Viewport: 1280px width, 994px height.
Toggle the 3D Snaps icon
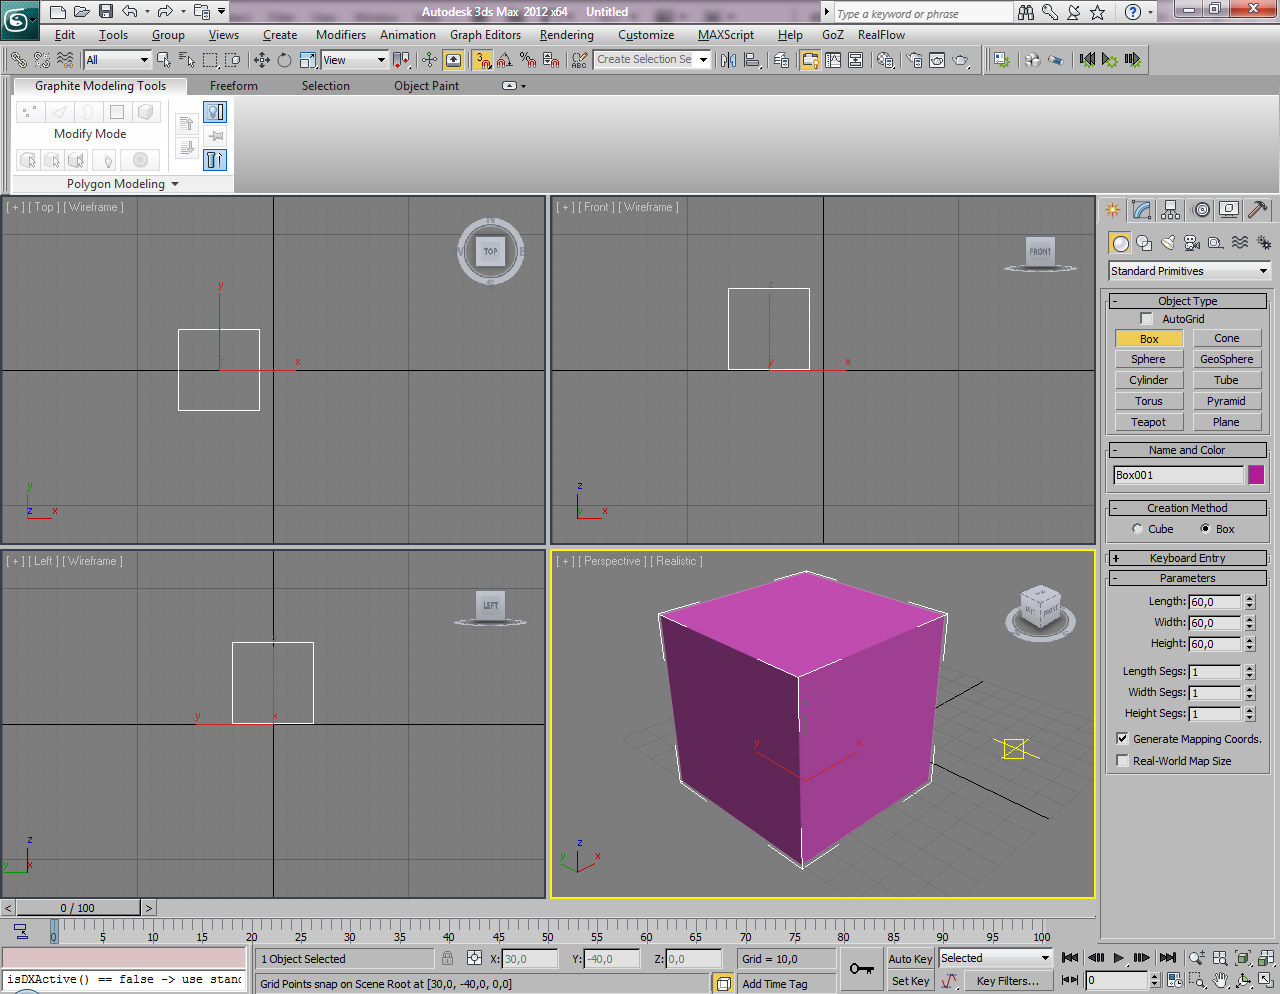click(483, 60)
